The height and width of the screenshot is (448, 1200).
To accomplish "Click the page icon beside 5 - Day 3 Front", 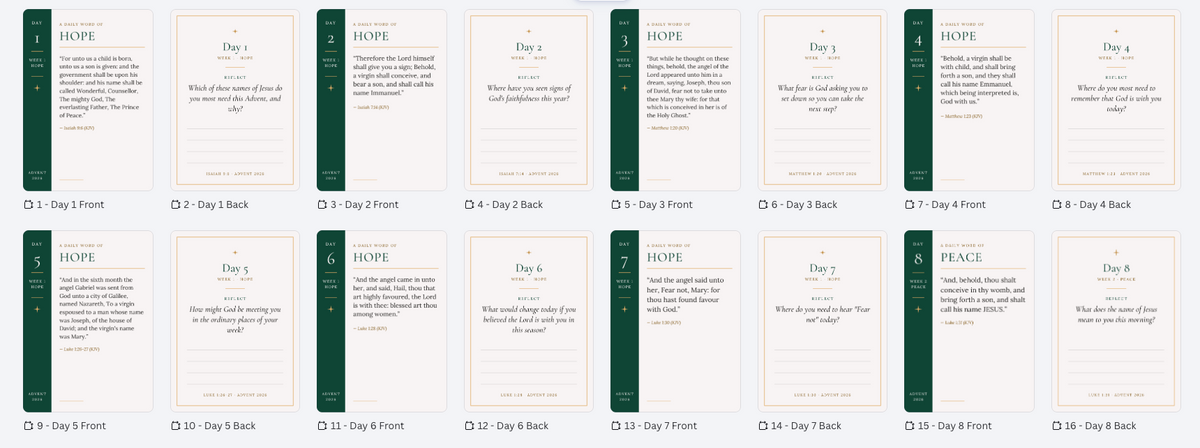I will tap(615, 204).
